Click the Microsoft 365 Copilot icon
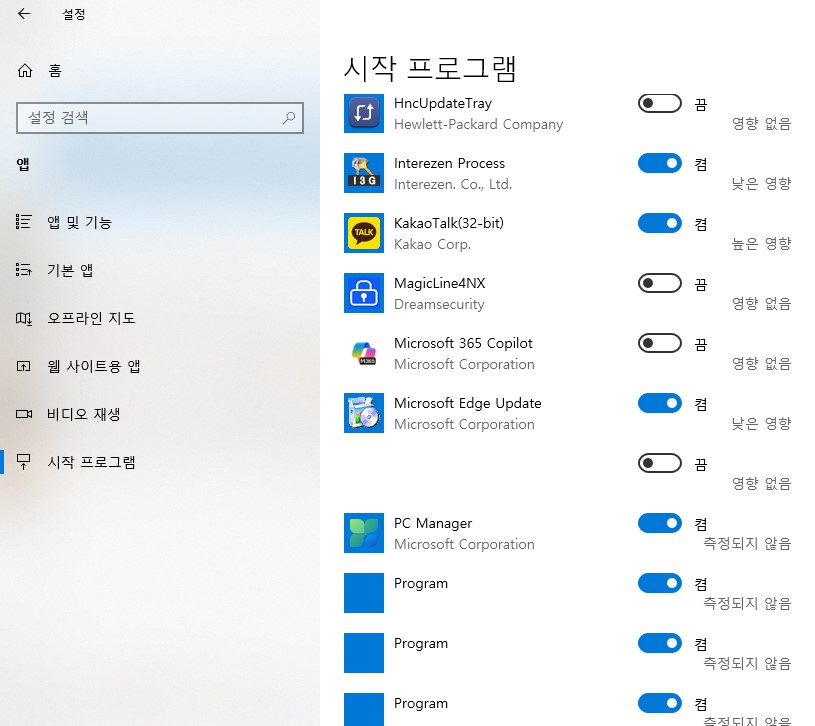 pos(363,353)
